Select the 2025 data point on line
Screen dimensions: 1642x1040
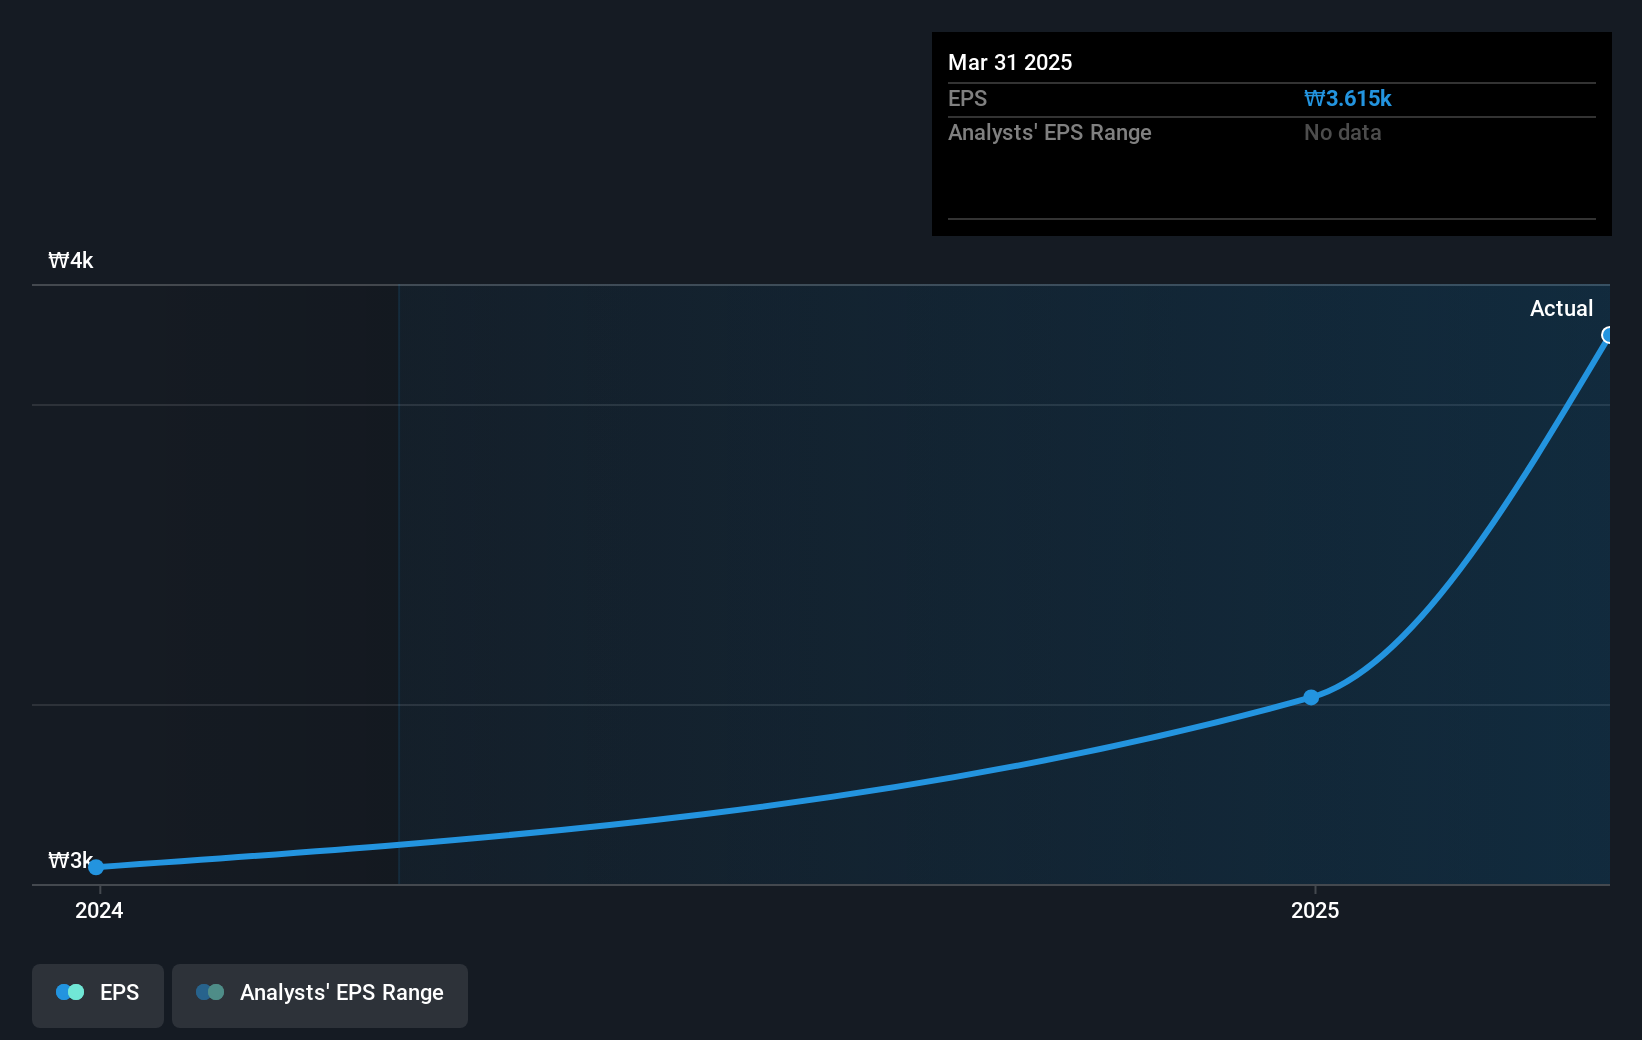[x=1311, y=697]
